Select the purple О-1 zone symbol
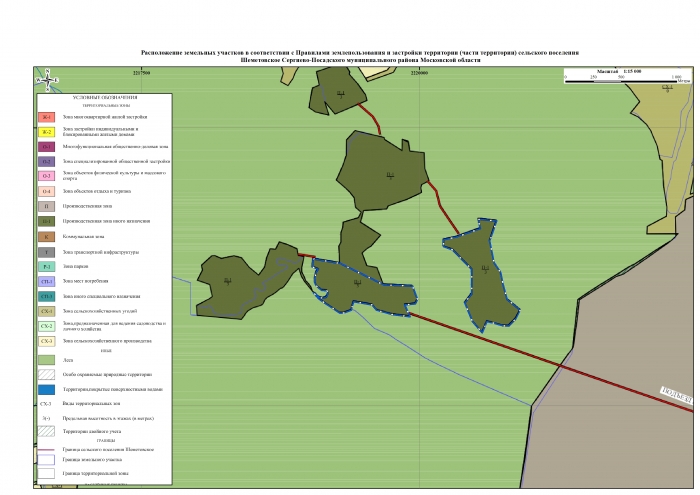Image resolution: width=700 pixels, height=495 pixels. [x=47, y=147]
